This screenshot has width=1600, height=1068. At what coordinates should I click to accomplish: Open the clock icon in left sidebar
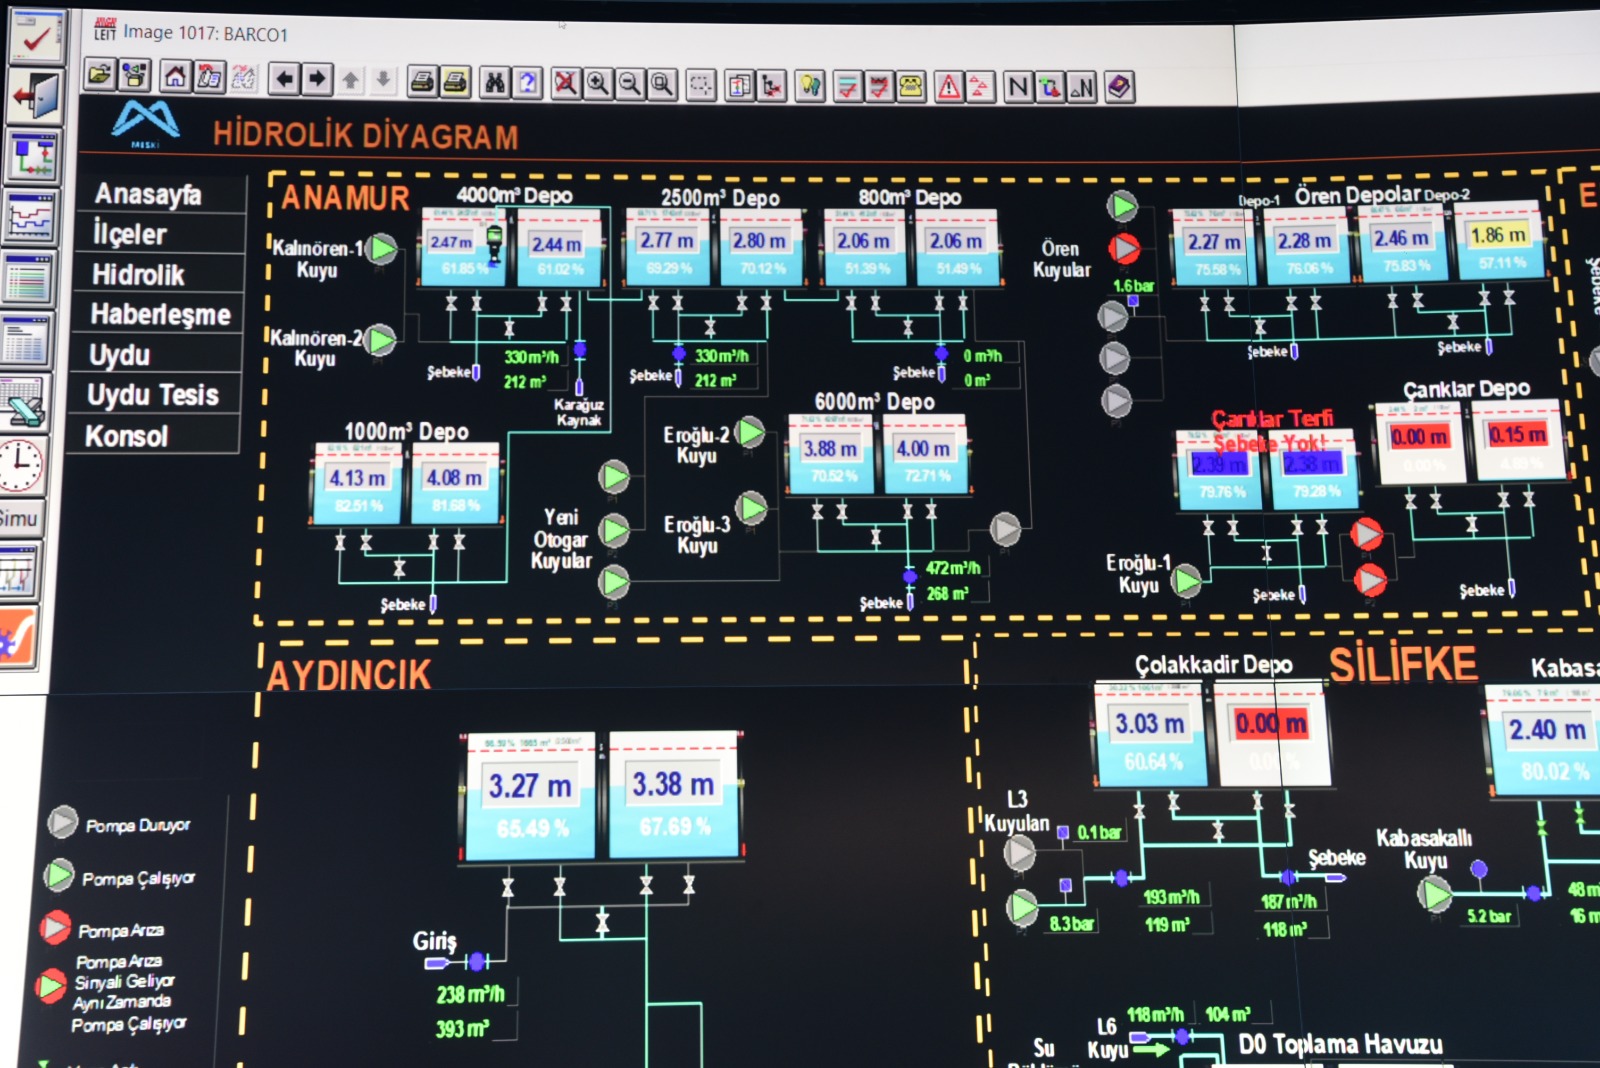(x=20, y=466)
